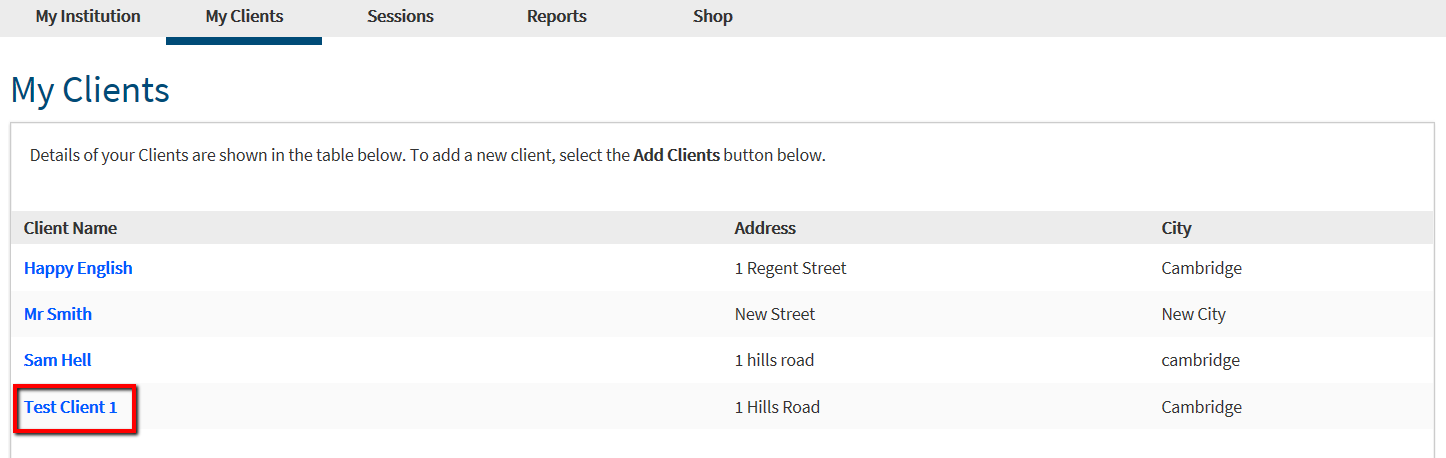Viewport: 1446px width, 458px height.
Task: Select the New Street address cell
Action: [775, 314]
